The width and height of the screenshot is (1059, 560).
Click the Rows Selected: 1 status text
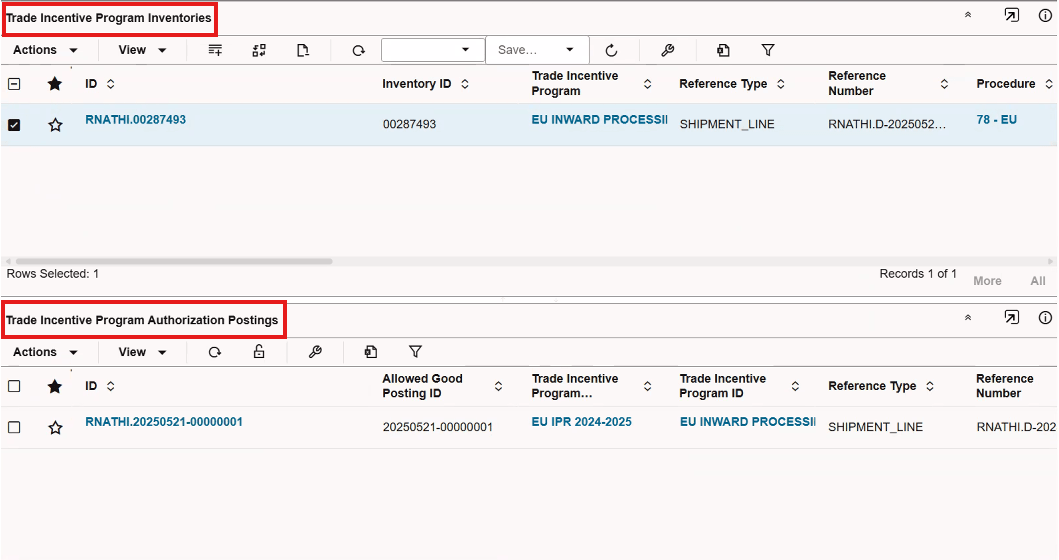click(x=53, y=274)
